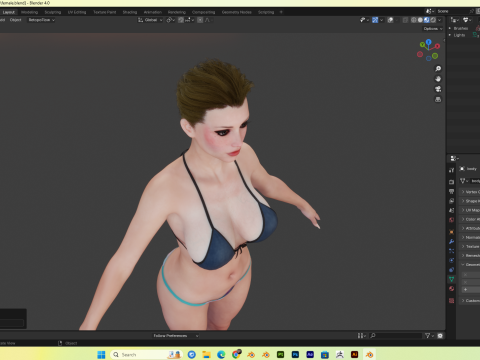Select rendered viewport shading
Image resolution: width=480 pixels, height=360 pixels.
[433, 20]
